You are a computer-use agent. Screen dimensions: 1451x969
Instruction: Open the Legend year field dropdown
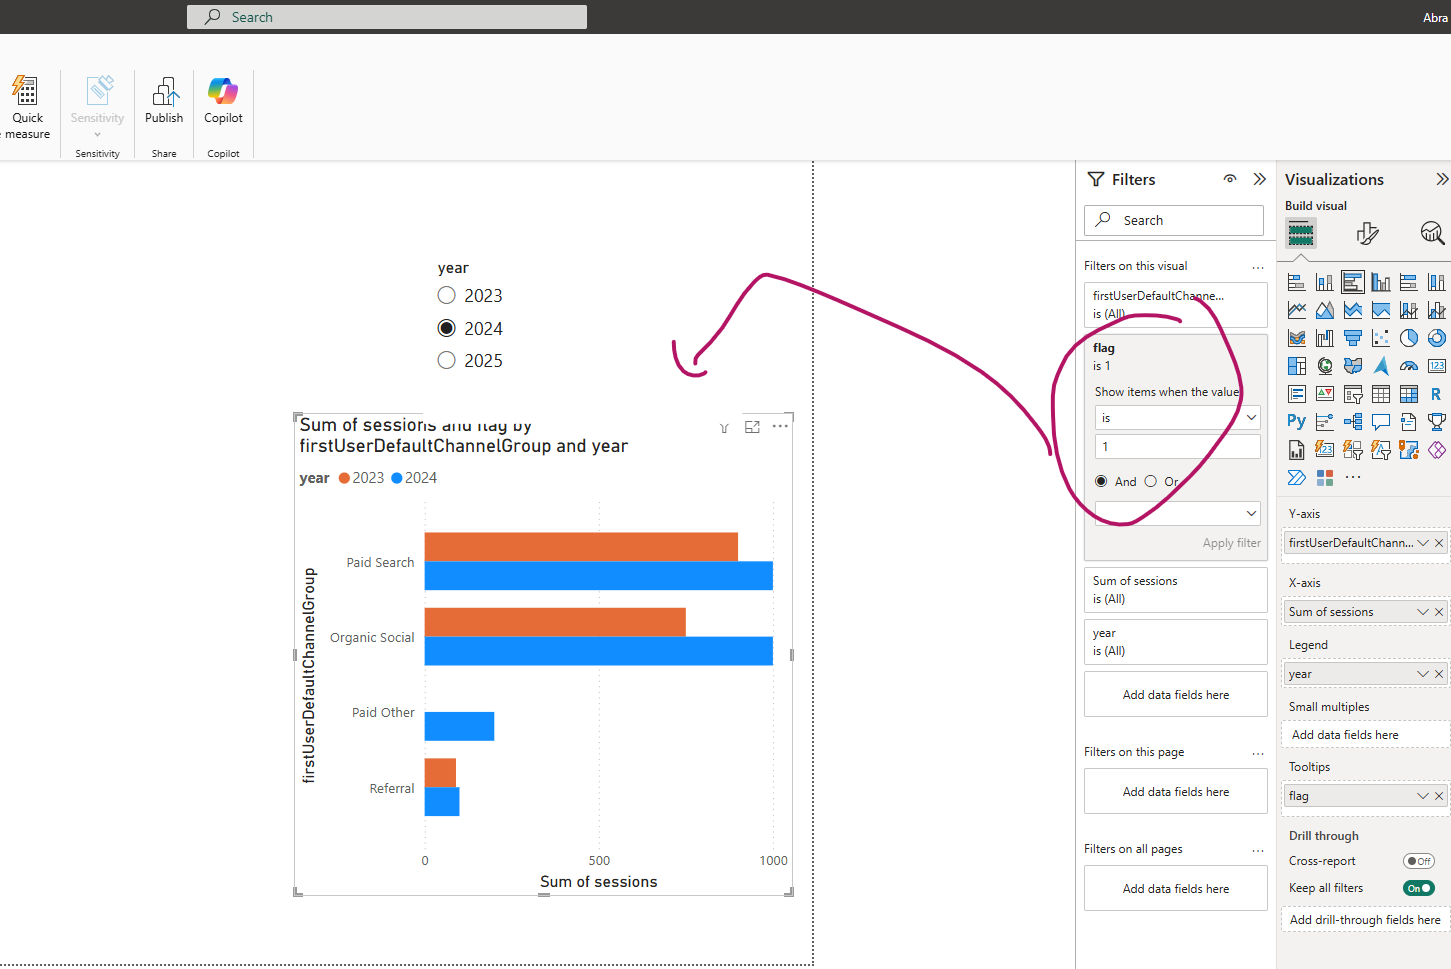[1423, 674]
